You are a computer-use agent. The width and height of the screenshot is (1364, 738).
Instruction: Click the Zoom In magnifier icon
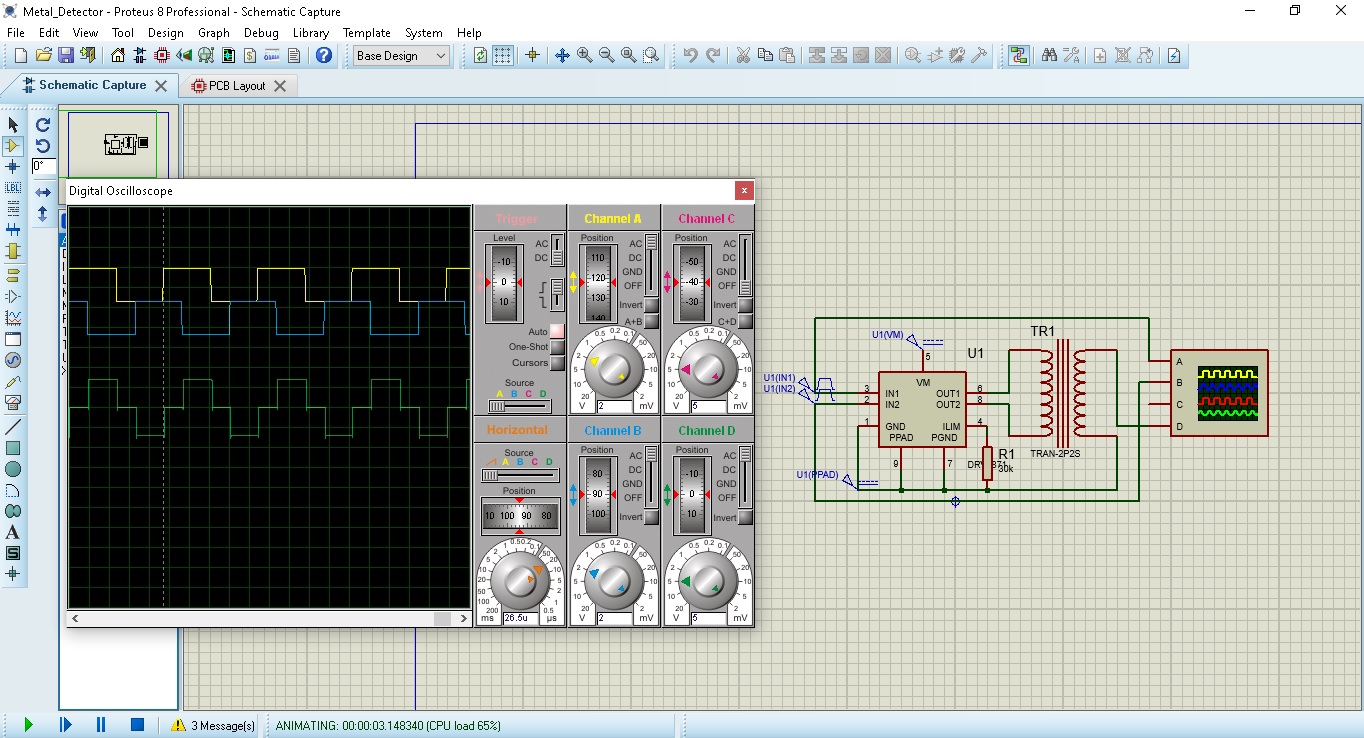pyautogui.click(x=585, y=56)
